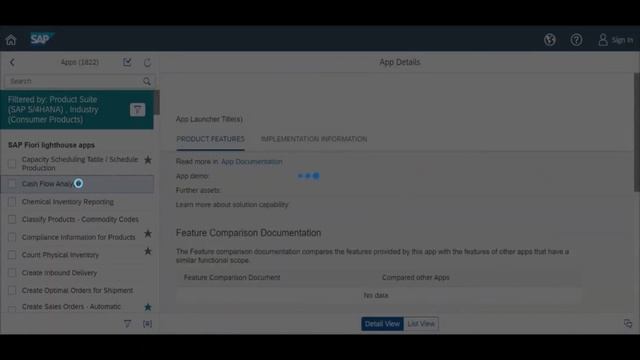
Task: Click the SAP logo
Action: click(x=42, y=39)
